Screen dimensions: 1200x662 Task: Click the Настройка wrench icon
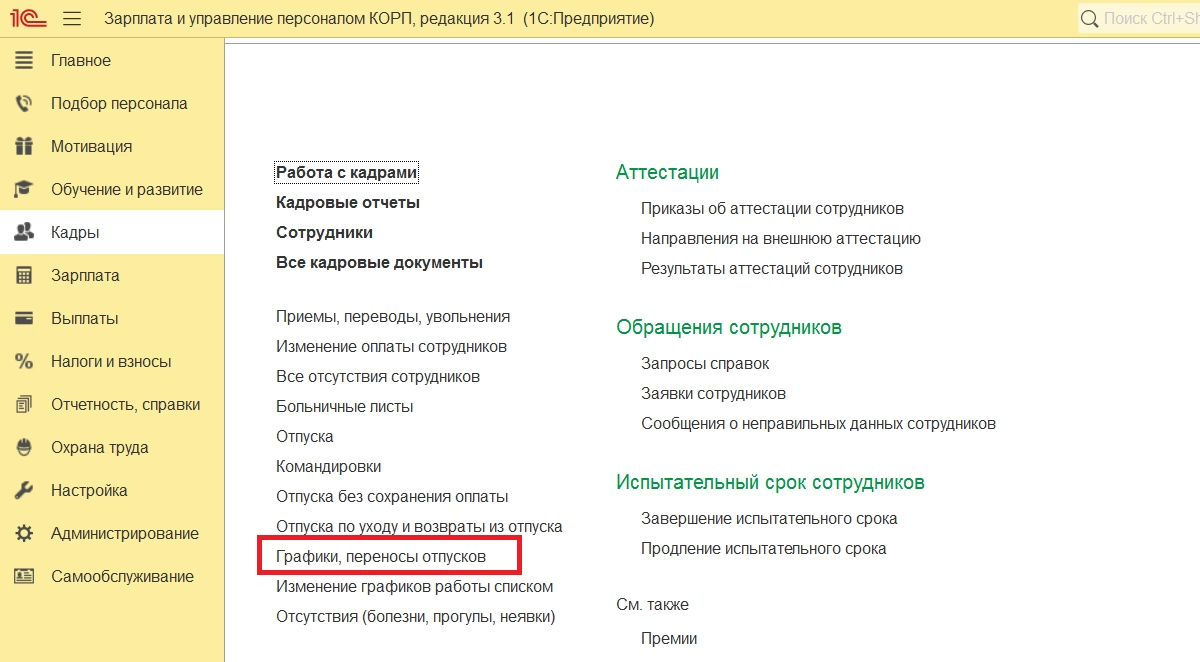tap(24, 491)
